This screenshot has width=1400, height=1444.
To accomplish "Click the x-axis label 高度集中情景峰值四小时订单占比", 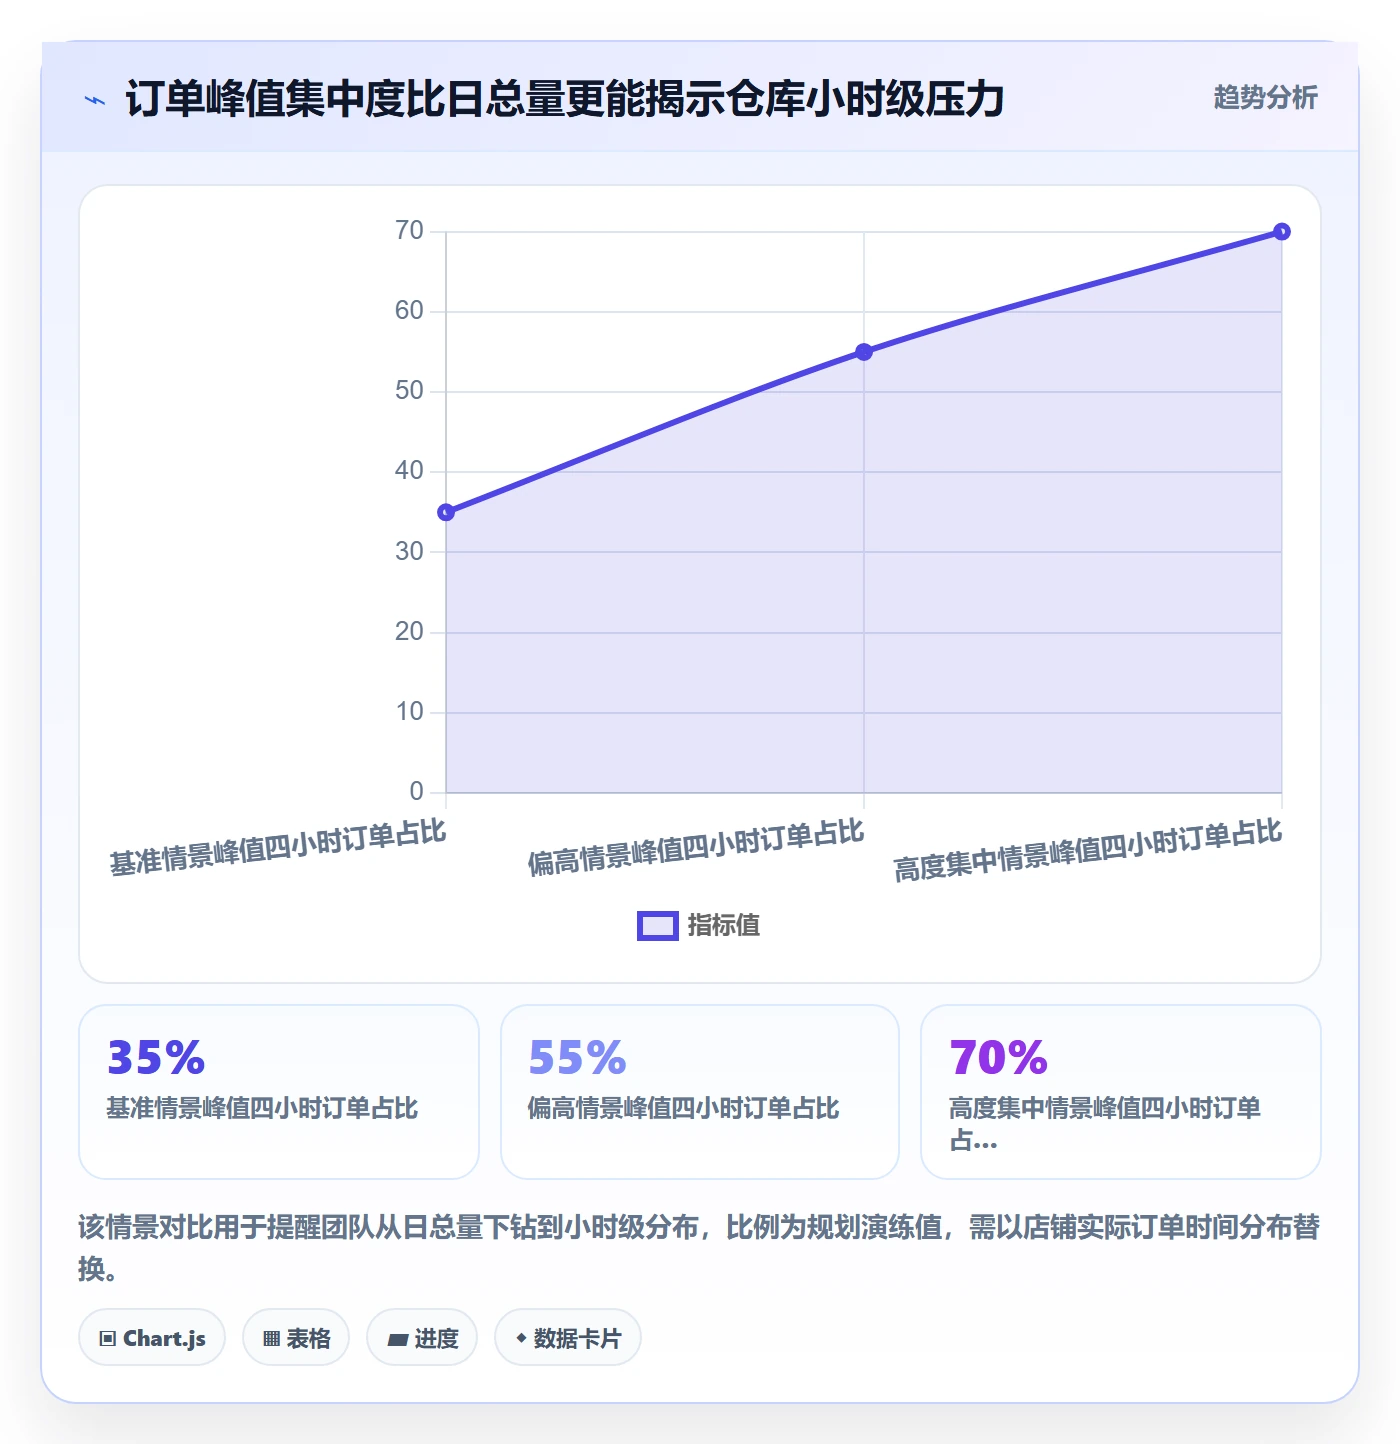I will [x=1088, y=850].
